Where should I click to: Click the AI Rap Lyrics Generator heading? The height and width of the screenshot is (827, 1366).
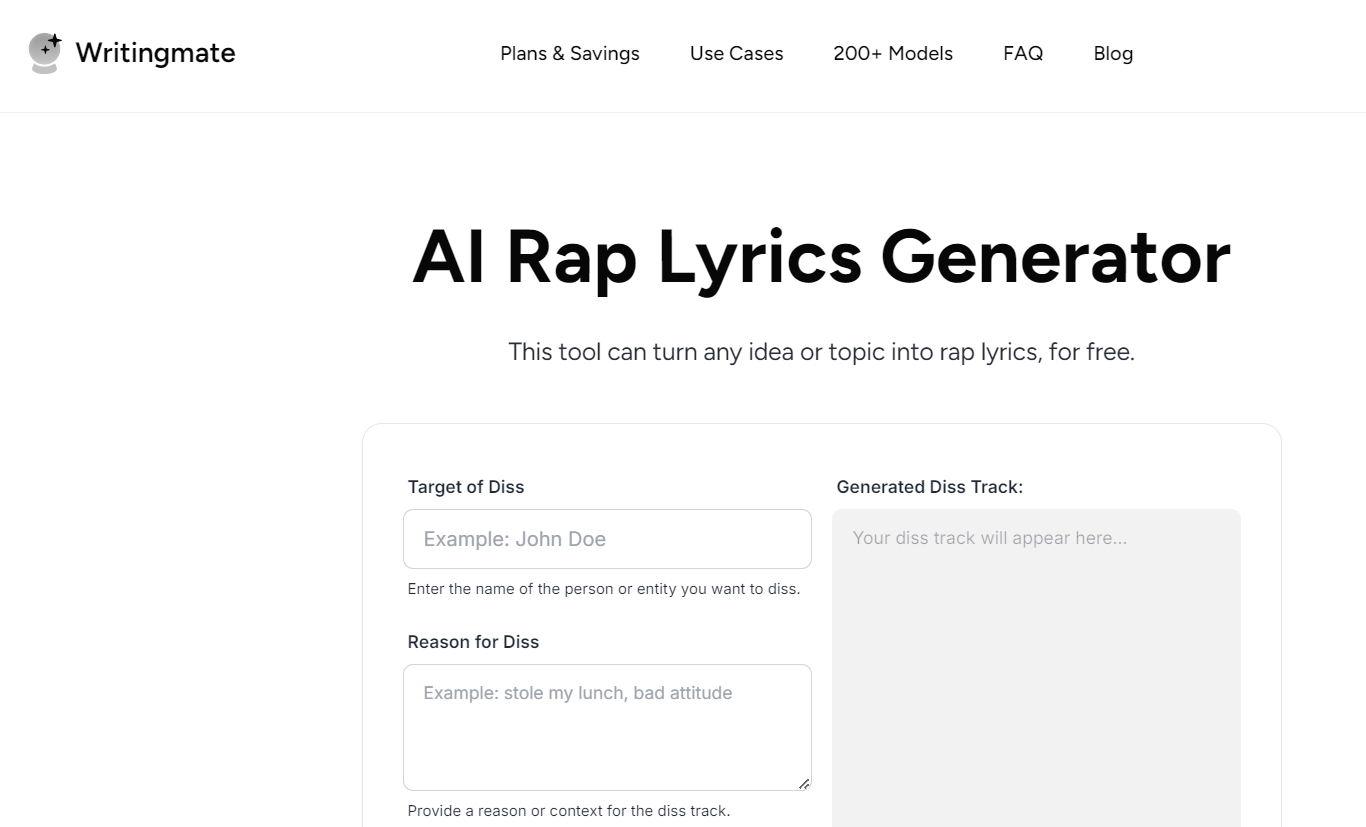(x=821, y=257)
